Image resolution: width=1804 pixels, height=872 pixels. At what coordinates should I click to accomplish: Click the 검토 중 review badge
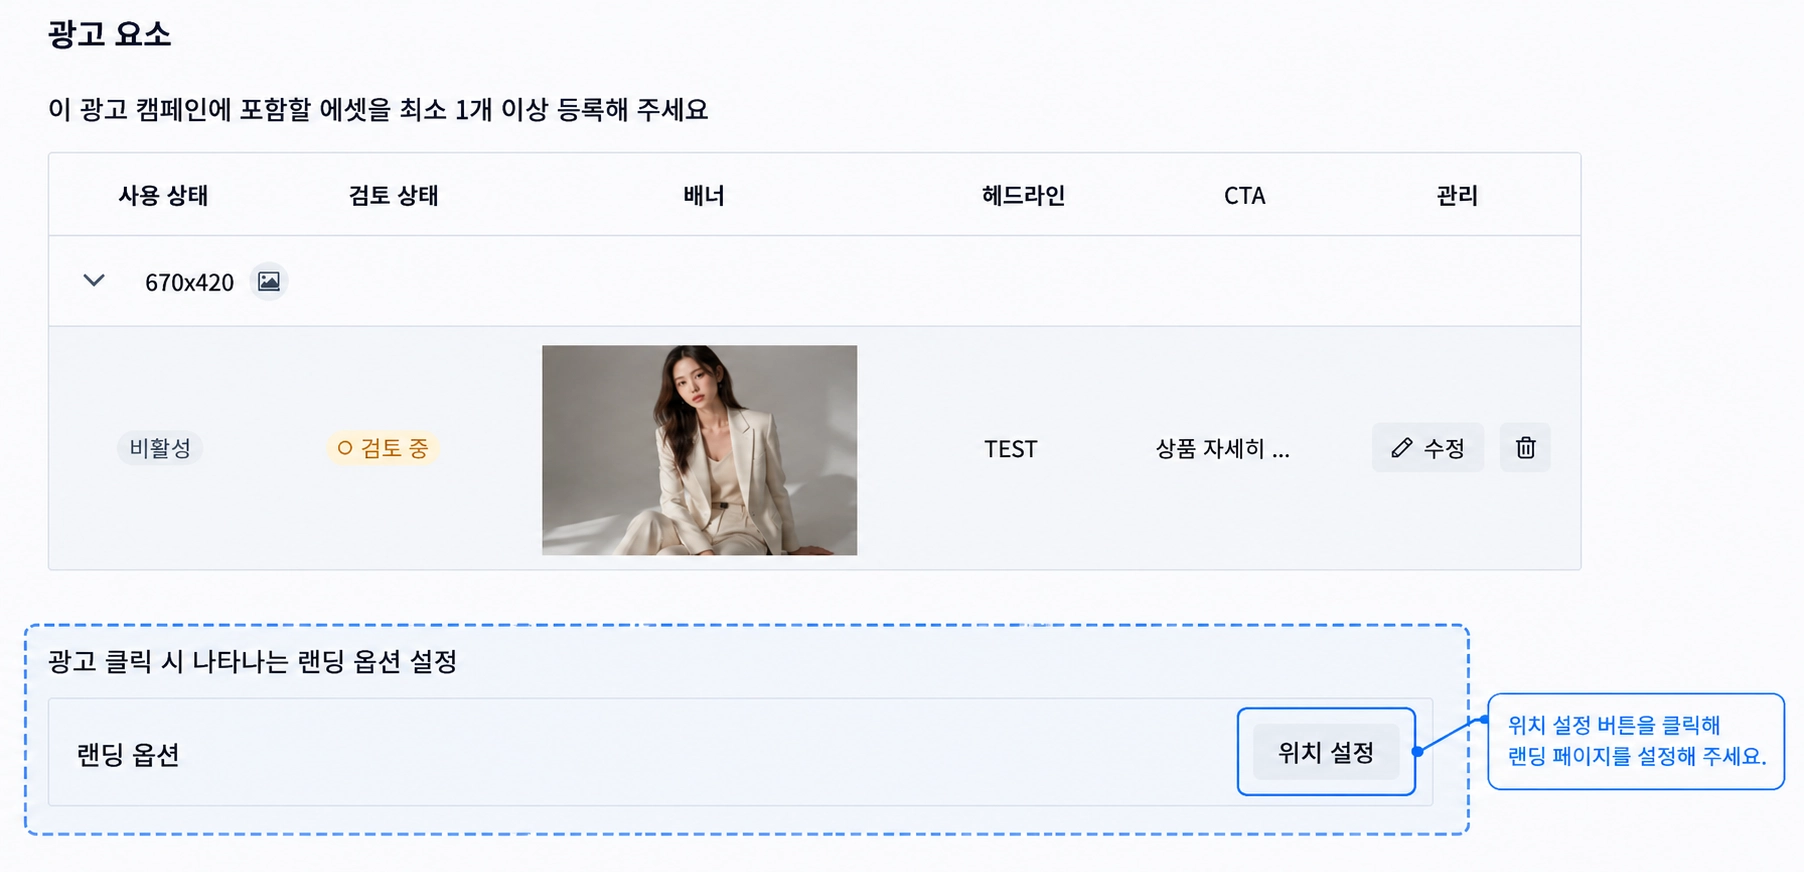pyautogui.click(x=383, y=448)
